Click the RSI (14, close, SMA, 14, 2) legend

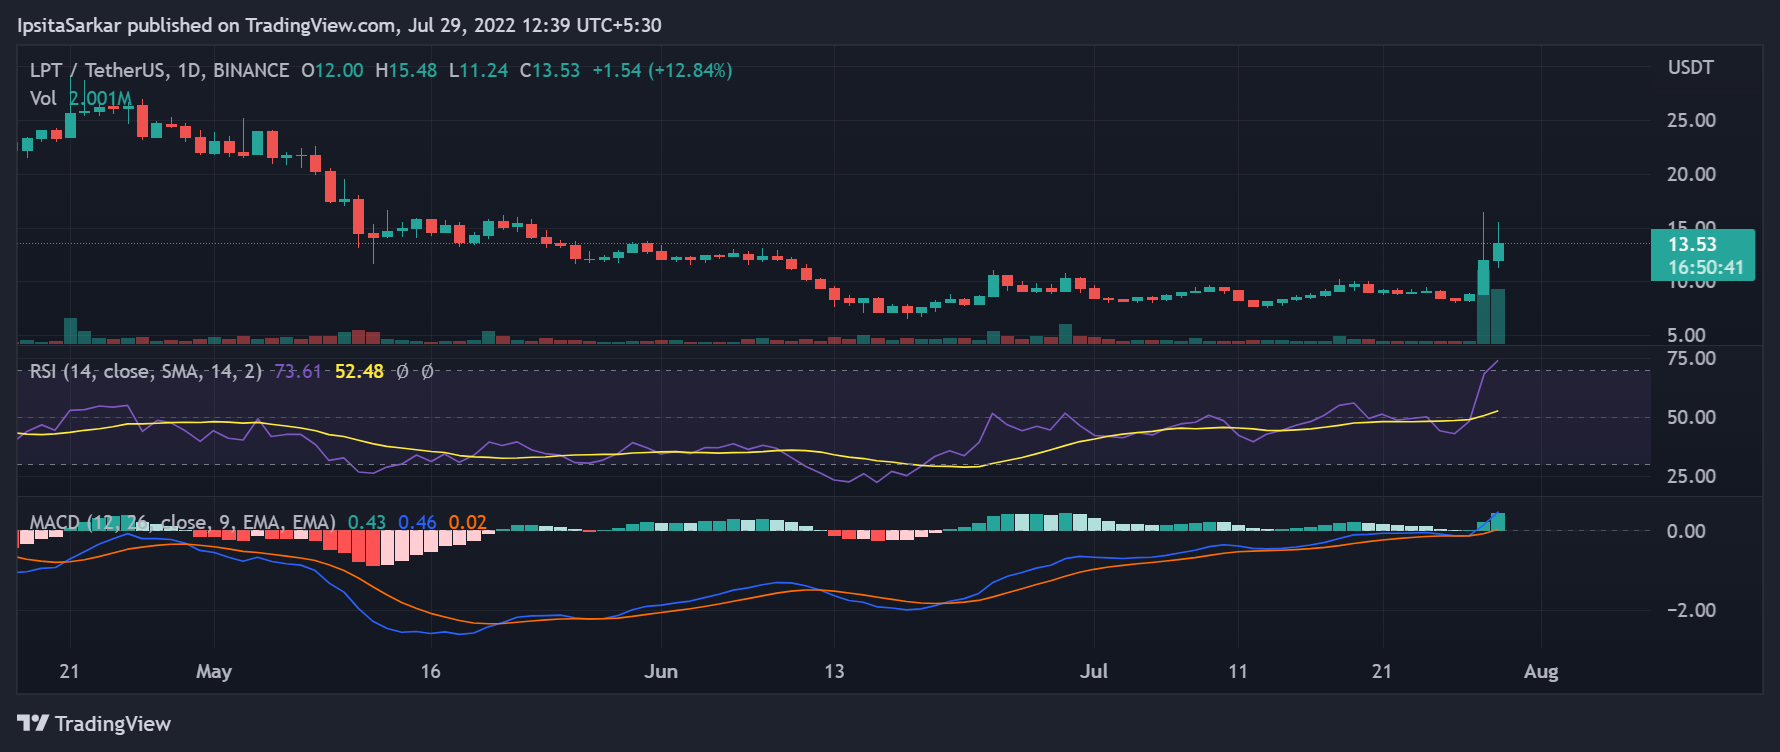point(146,371)
